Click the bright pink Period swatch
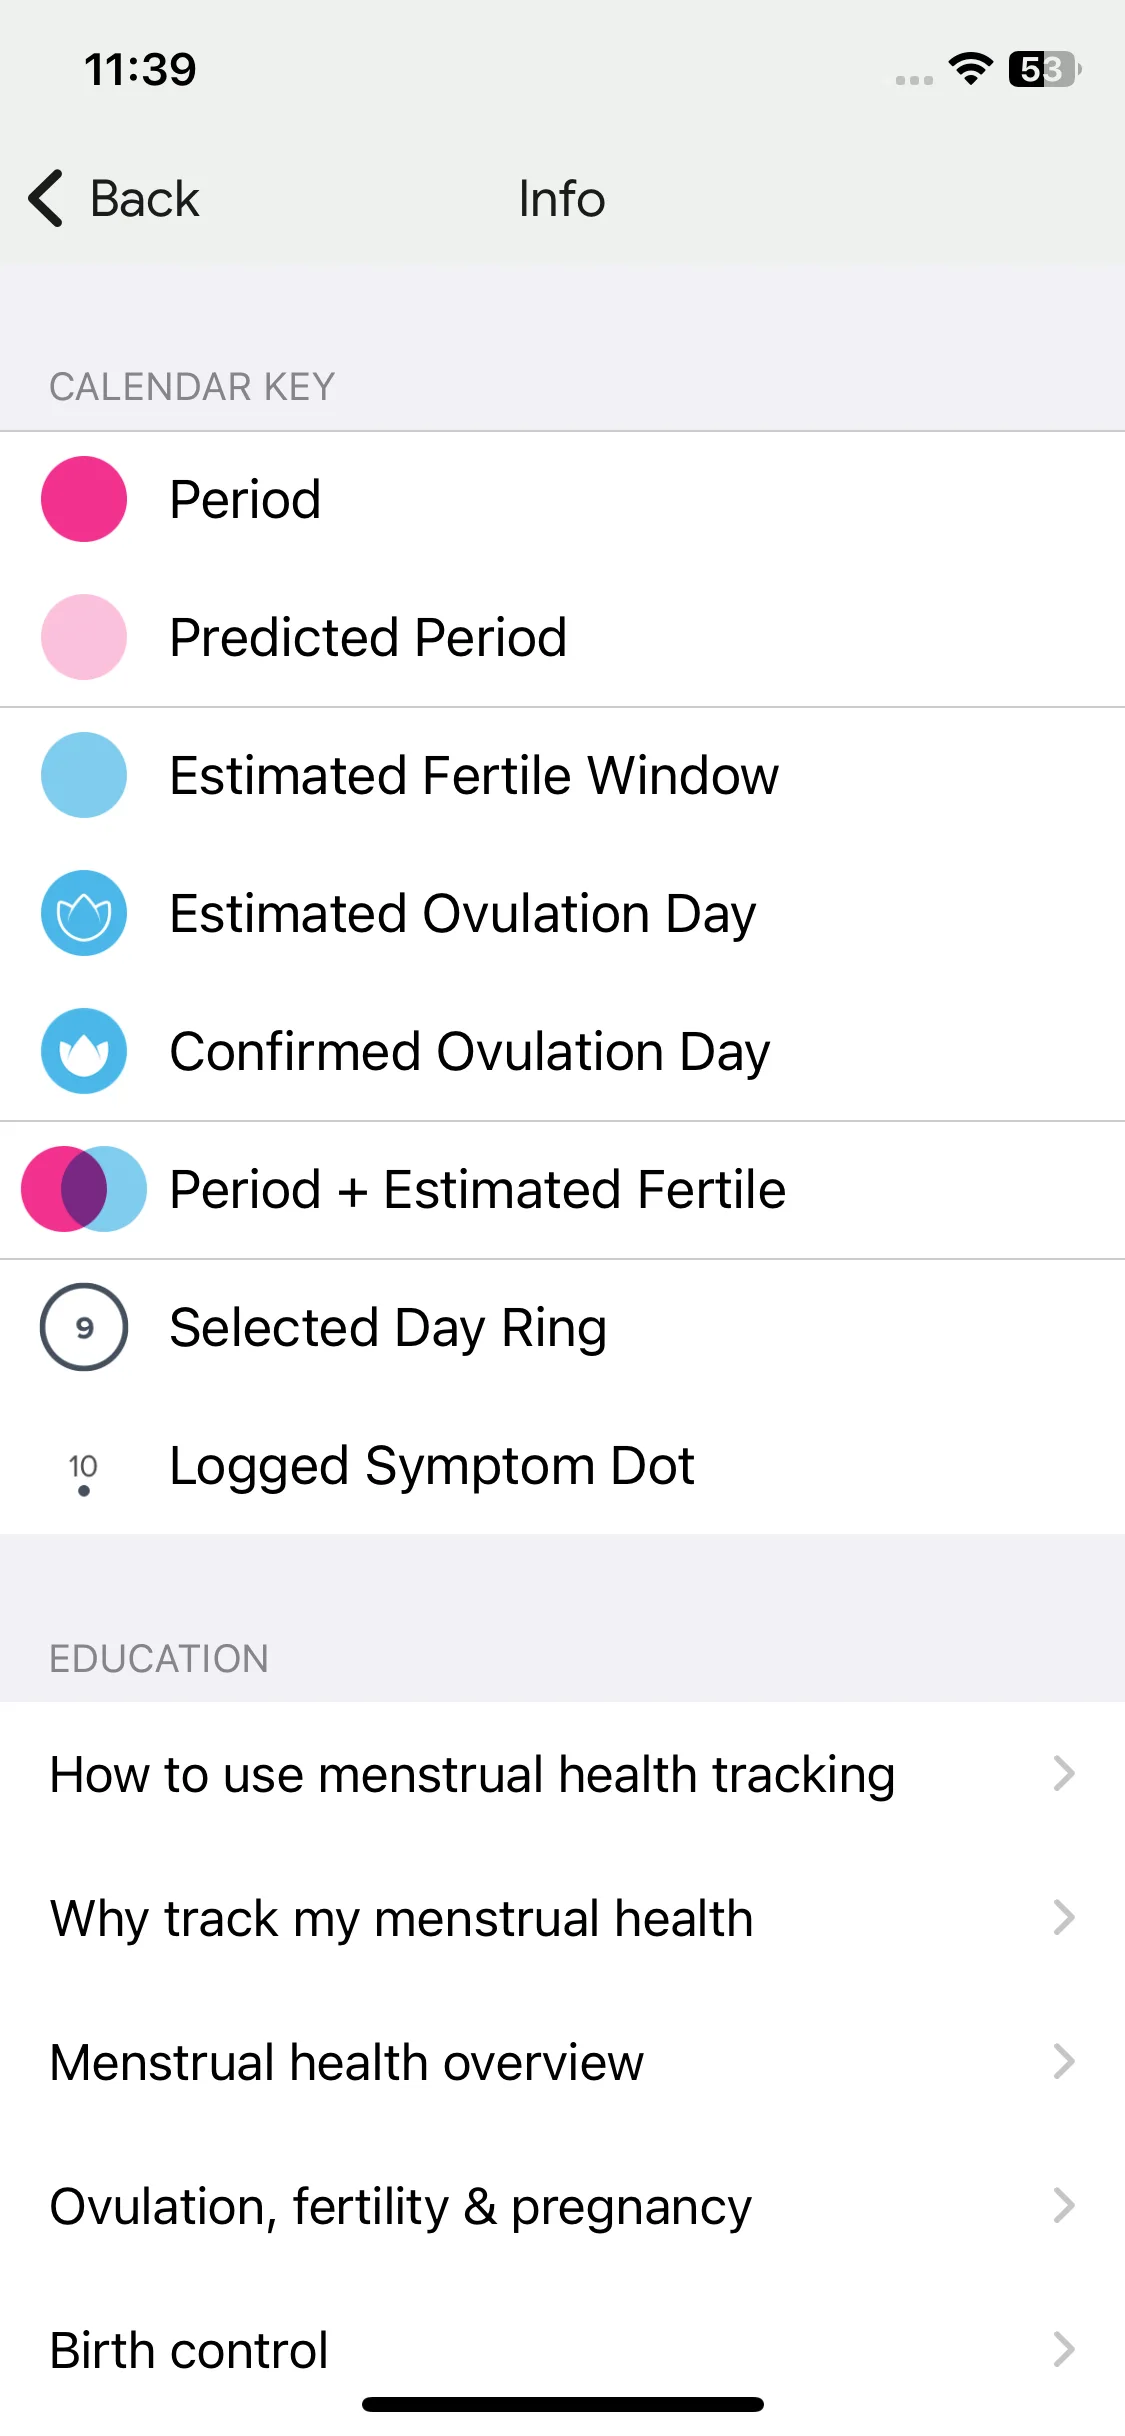Viewport: 1125px width, 2436px height. (x=84, y=499)
